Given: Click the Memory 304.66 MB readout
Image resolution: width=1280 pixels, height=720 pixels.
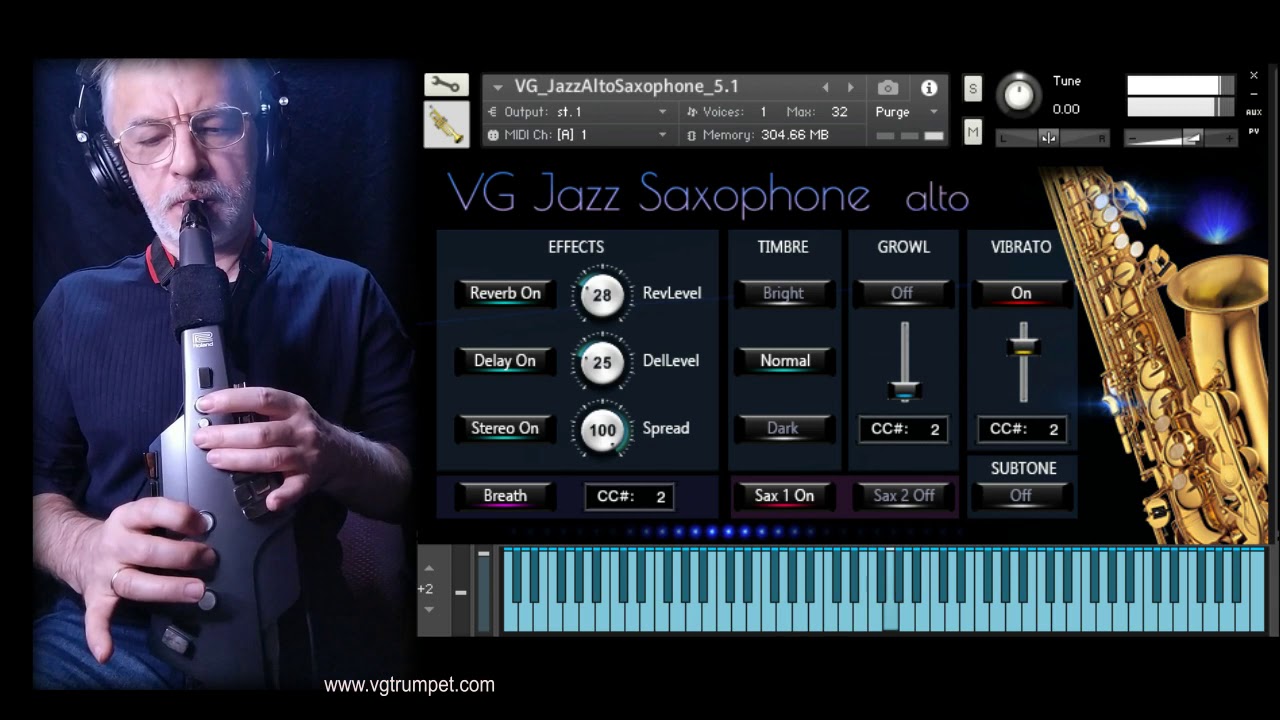Looking at the screenshot, I should click(766, 135).
